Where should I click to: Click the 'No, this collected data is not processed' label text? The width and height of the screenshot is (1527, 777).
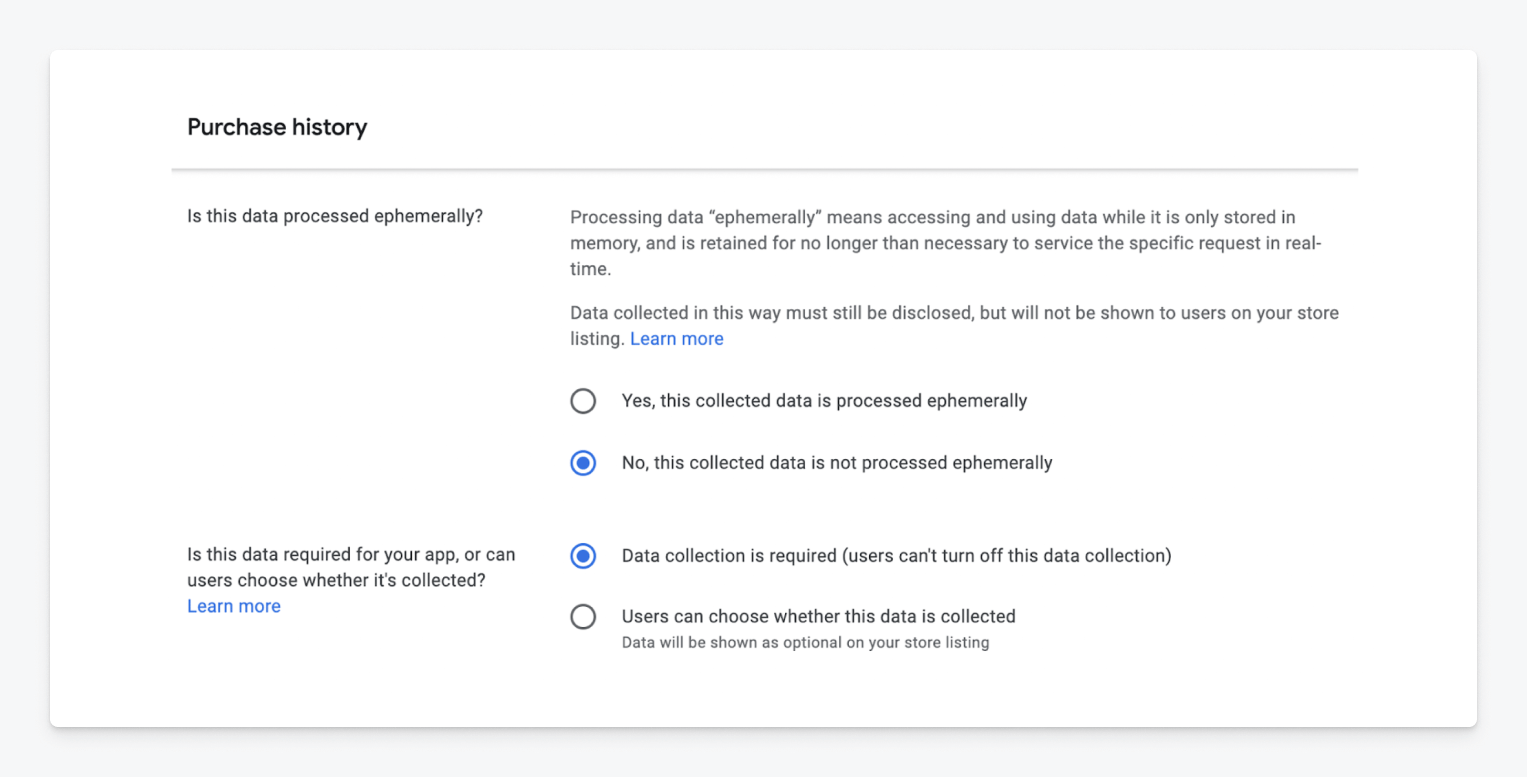pos(785,463)
